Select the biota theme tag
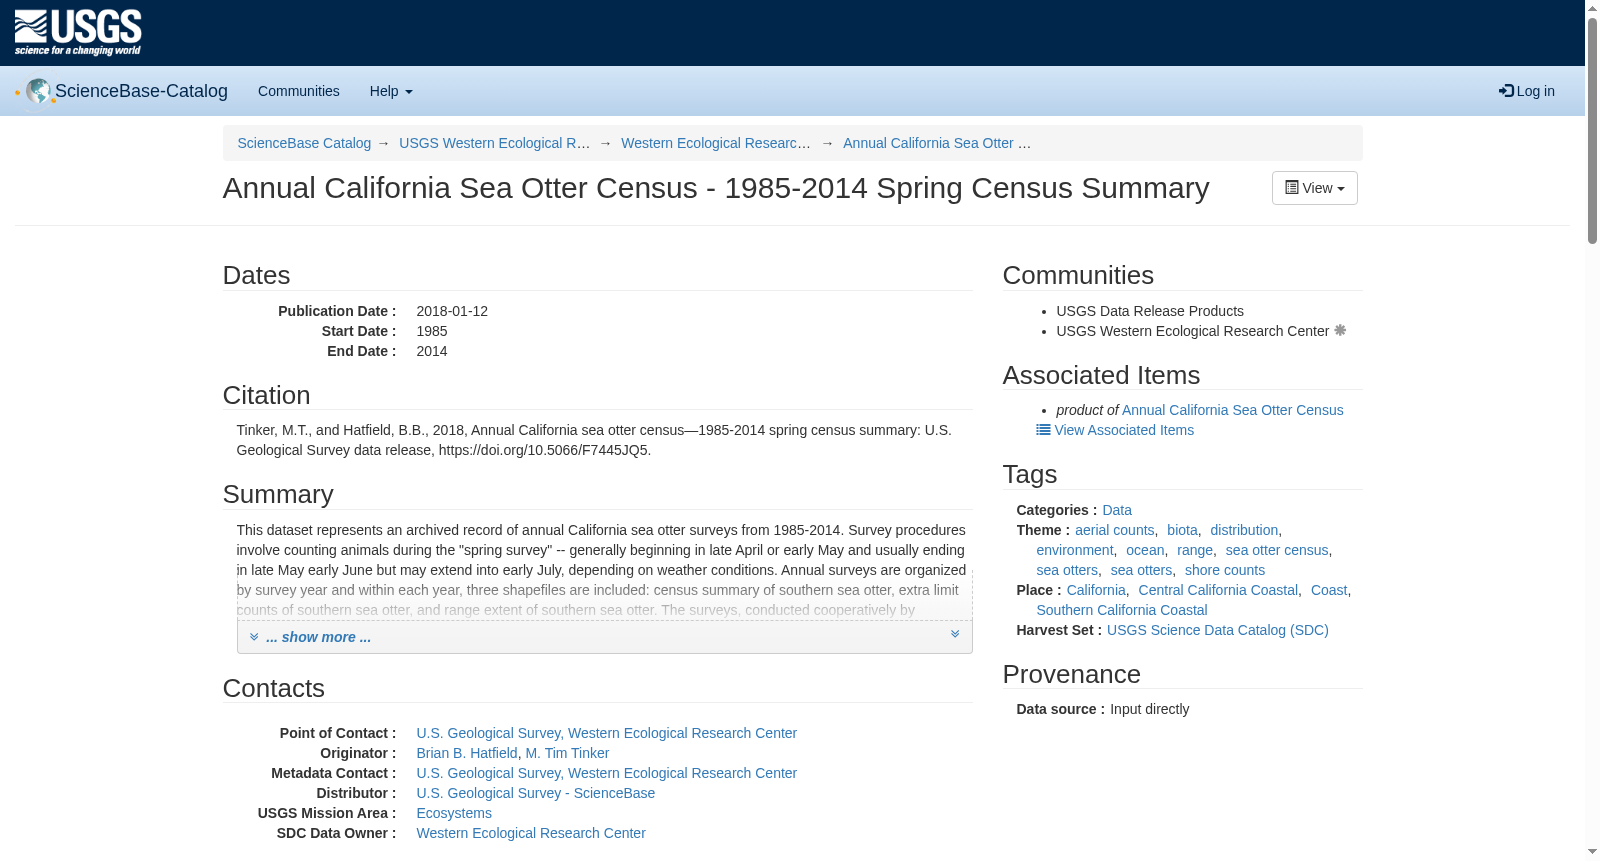The image size is (1600, 861). pos(1182,530)
